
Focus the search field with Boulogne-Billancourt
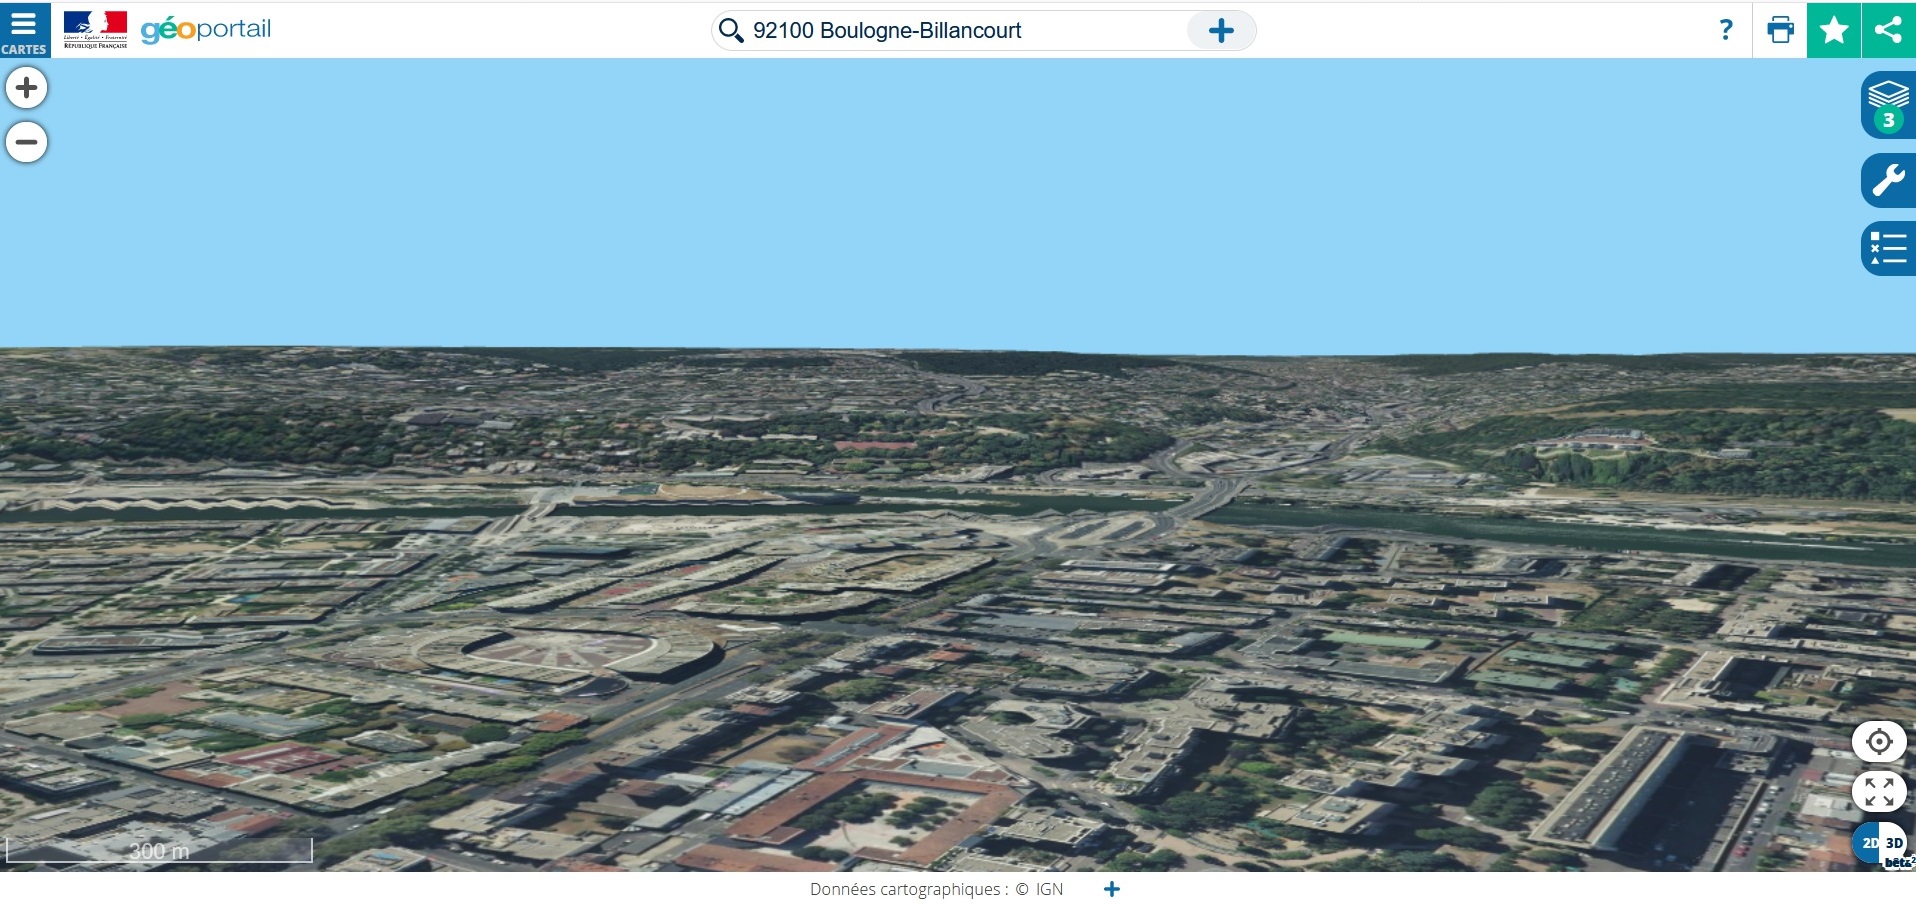[x=966, y=31]
